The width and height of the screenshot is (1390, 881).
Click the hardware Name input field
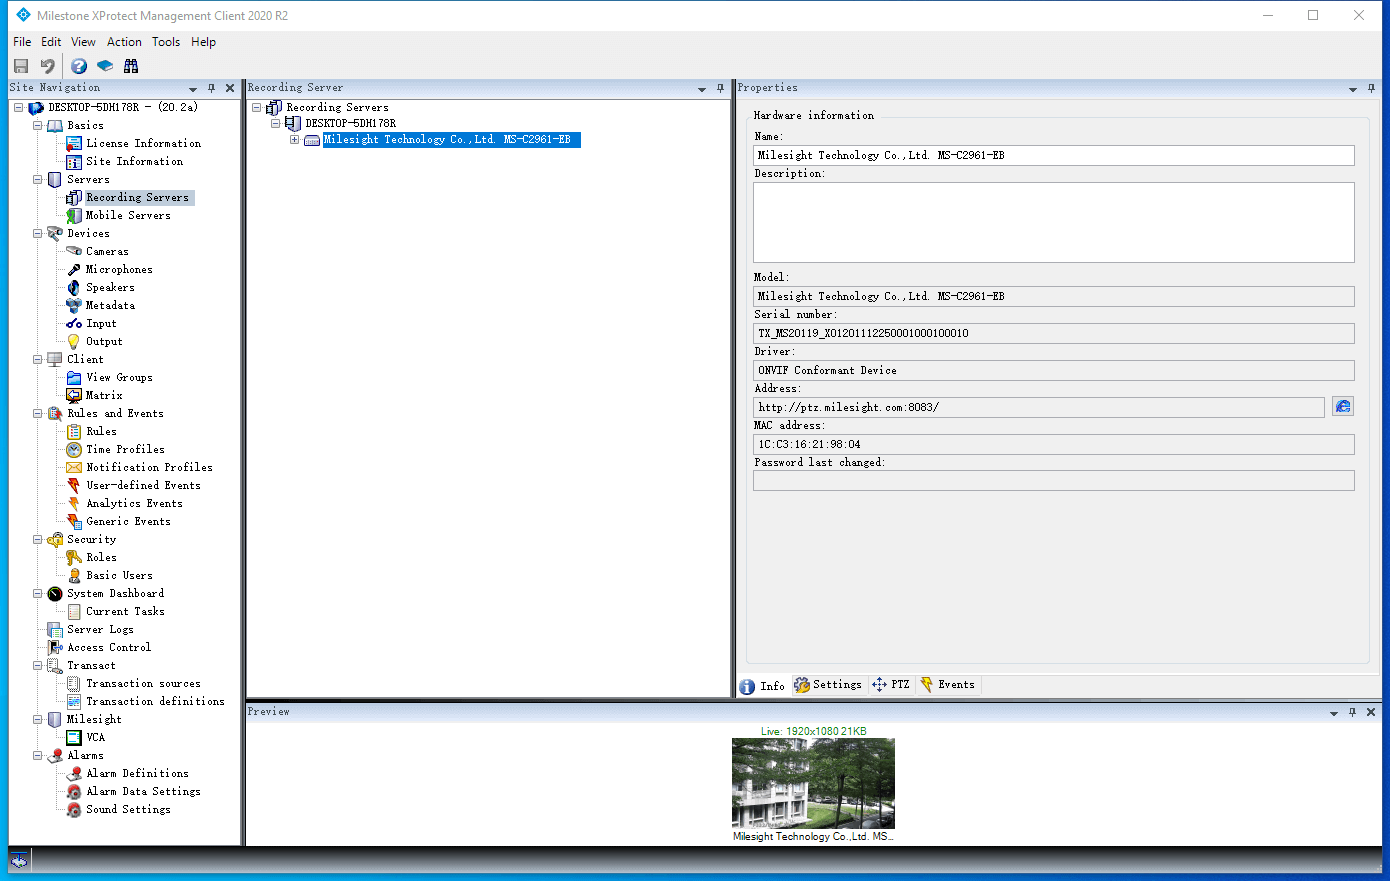[x=1054, y=155]
